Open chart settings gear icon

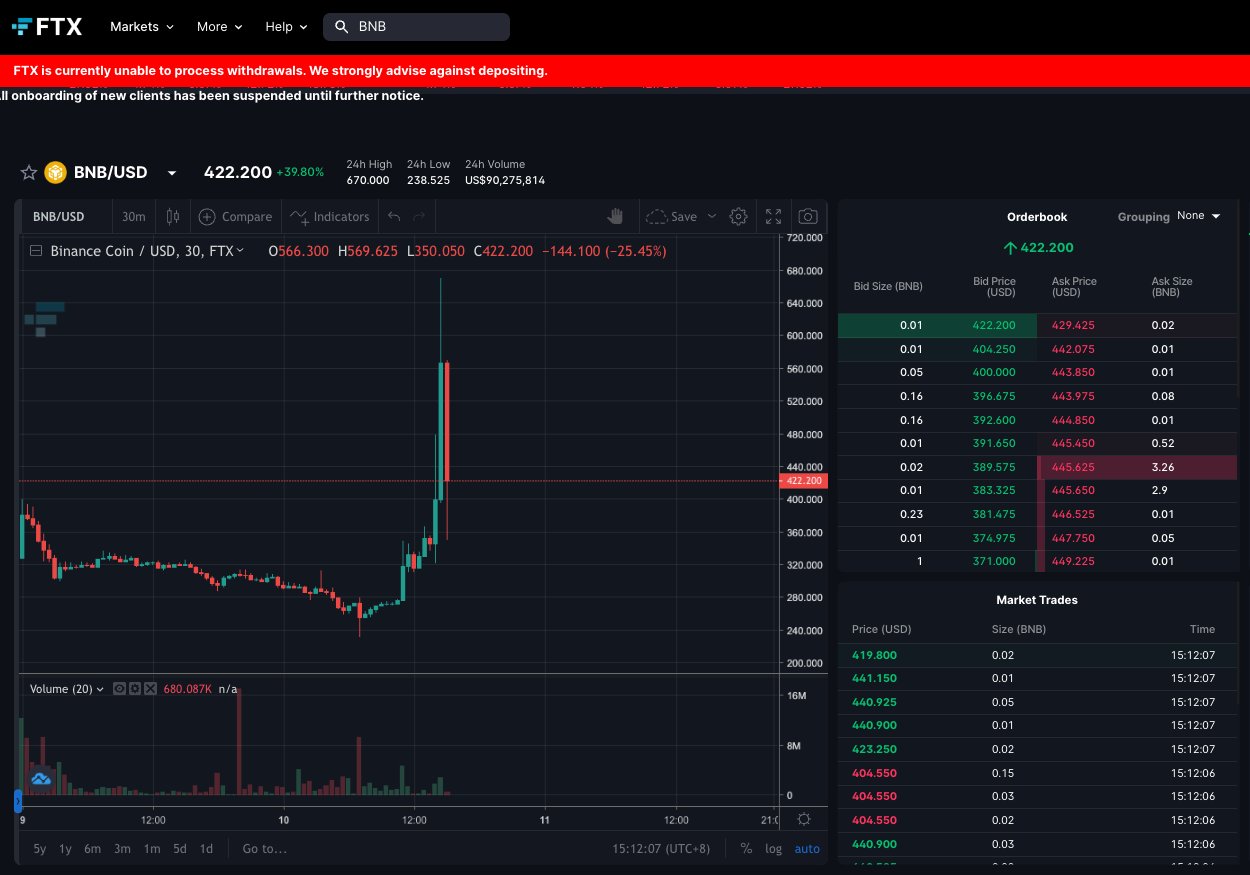point(738,216)
